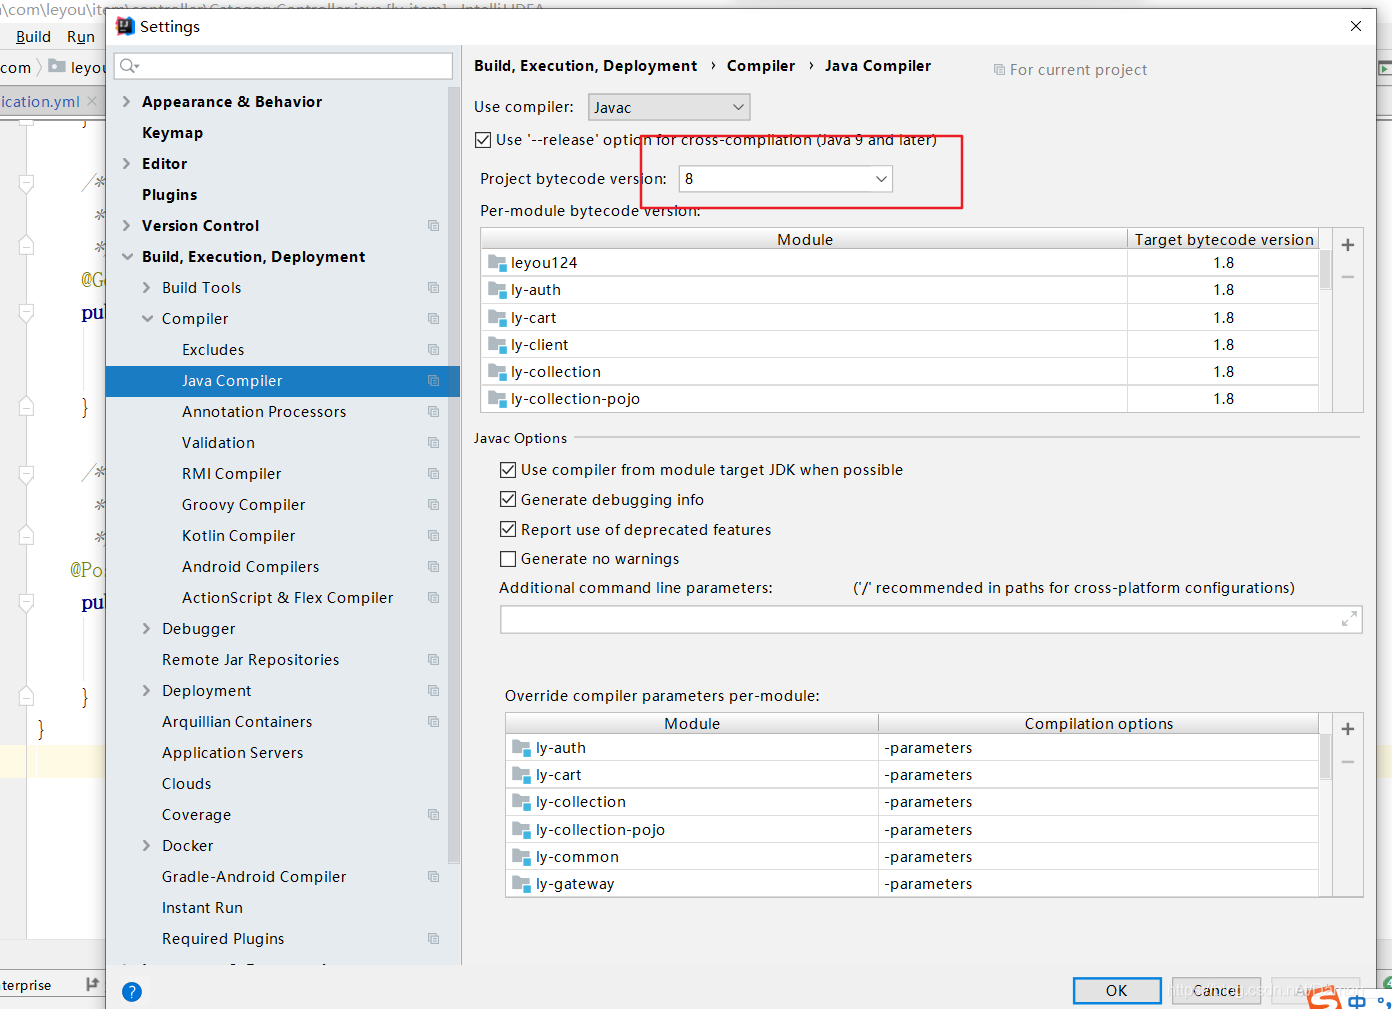Image resolution: width=1392 pixels, height=1009 pixels.
Task: Click project-level icon beside Required Plugins
Action: 433,939
